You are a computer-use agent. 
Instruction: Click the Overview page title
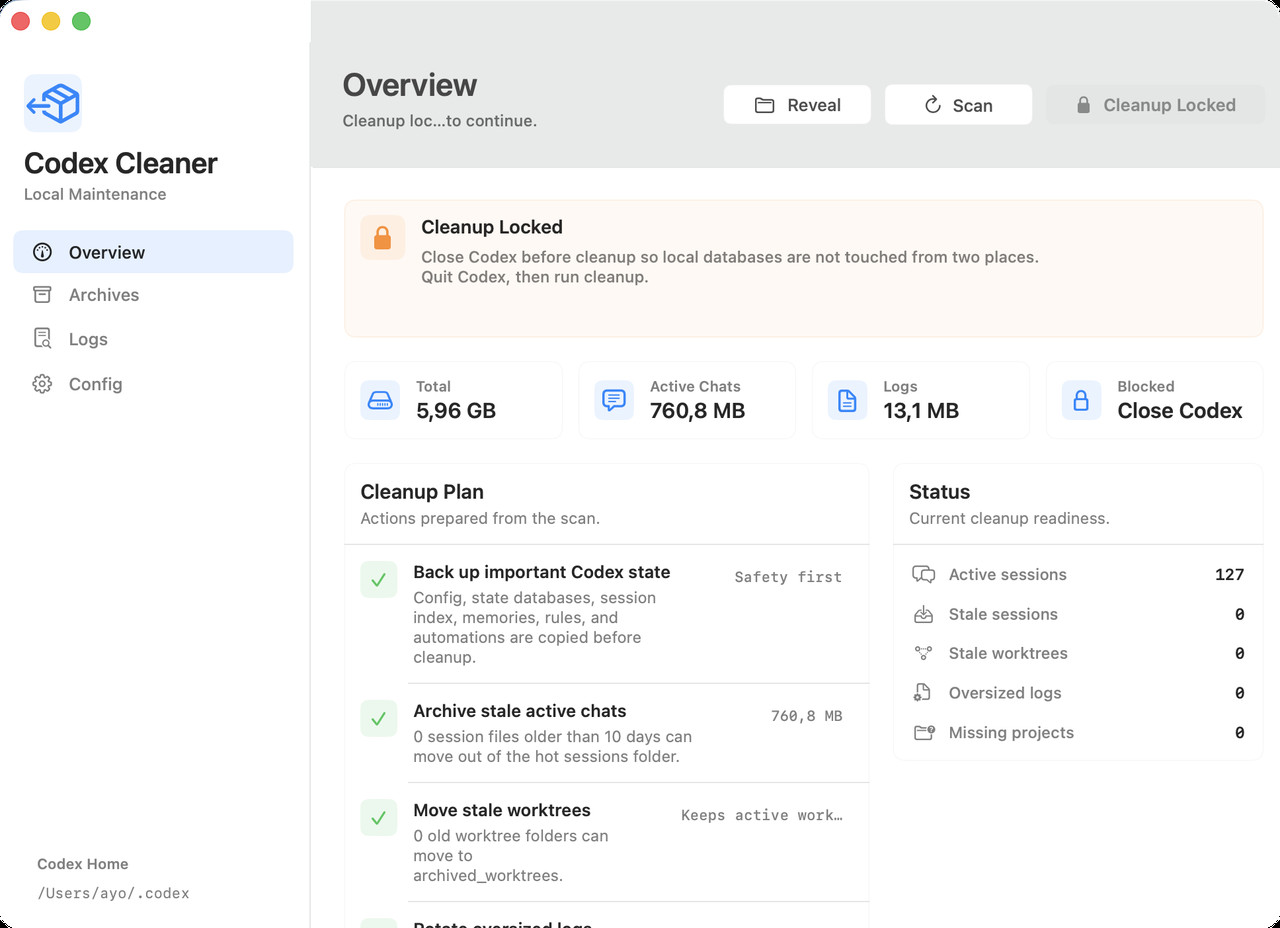(410, 85)
